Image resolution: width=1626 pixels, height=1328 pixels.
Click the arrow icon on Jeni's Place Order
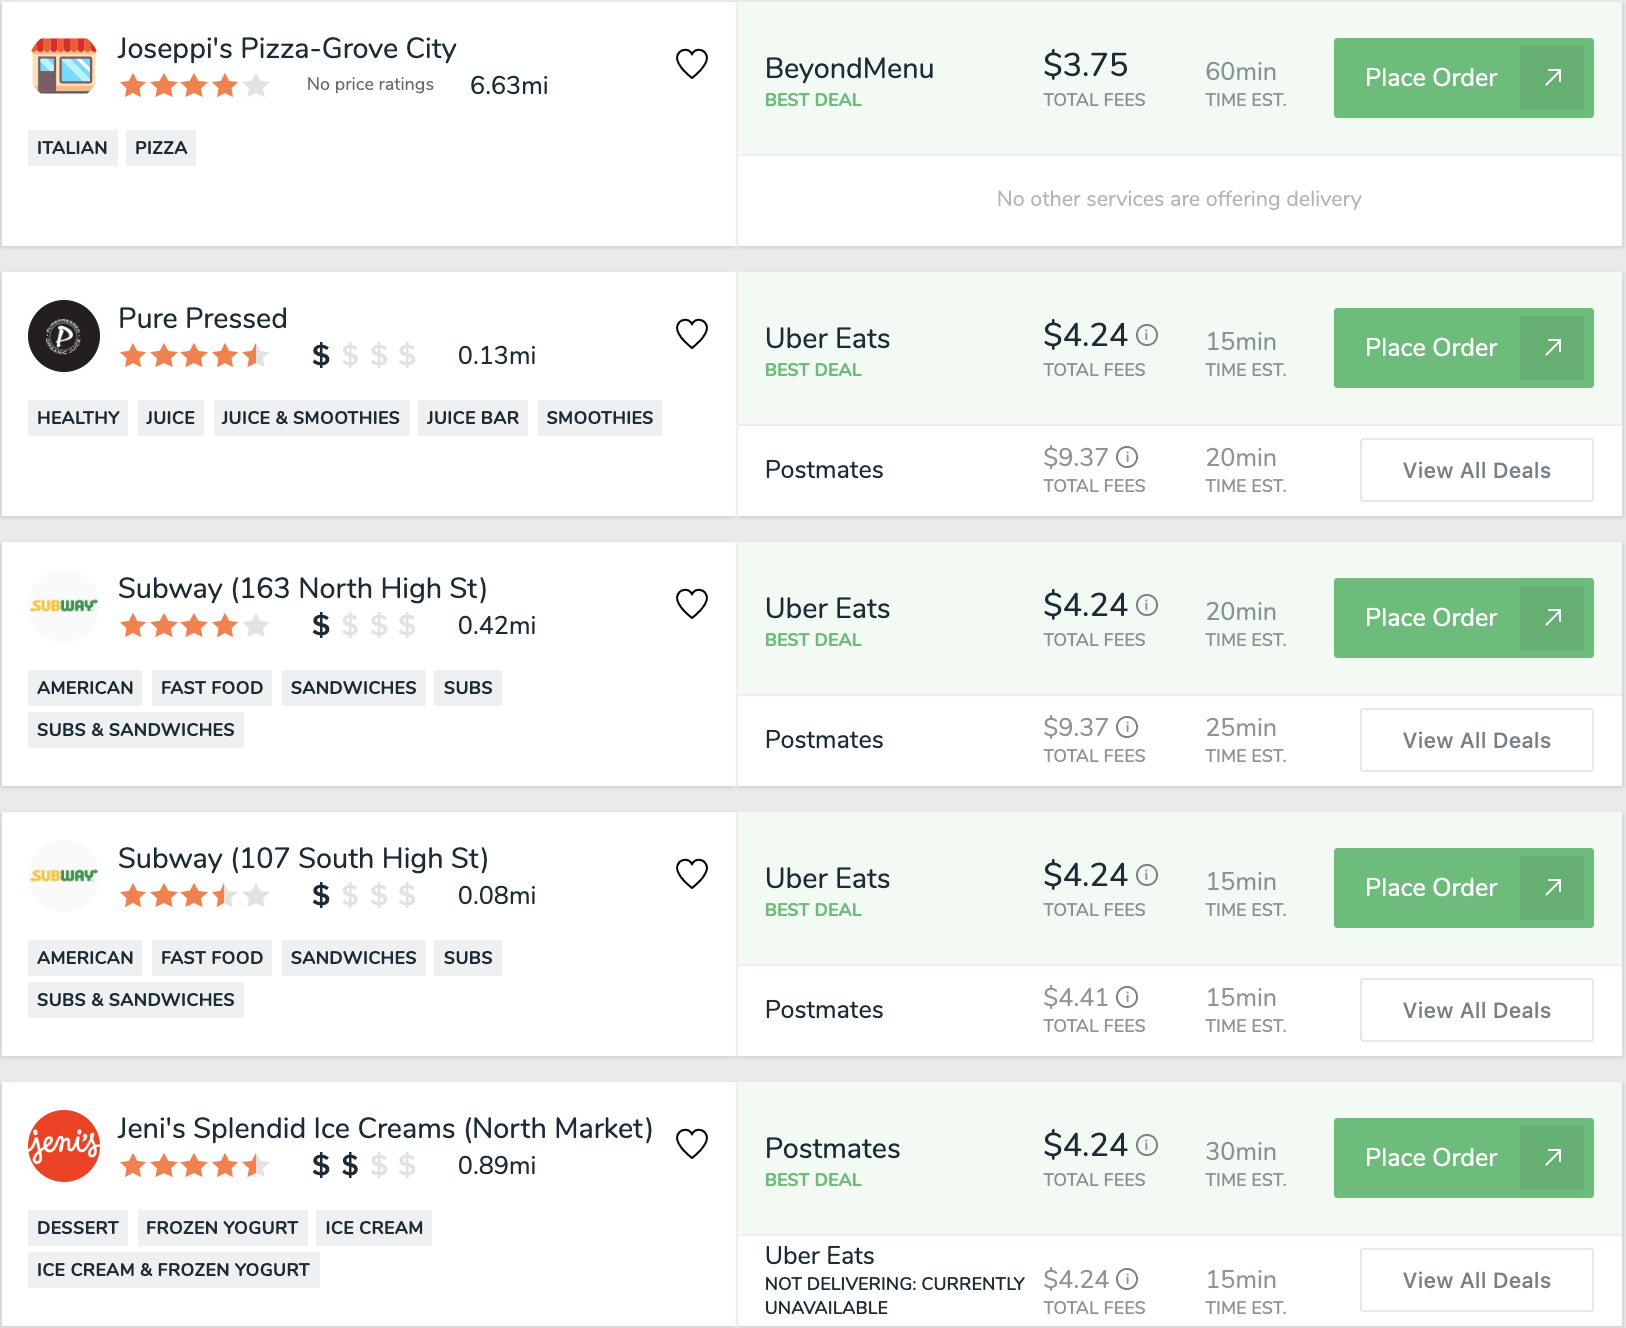click(1552, 1158)
